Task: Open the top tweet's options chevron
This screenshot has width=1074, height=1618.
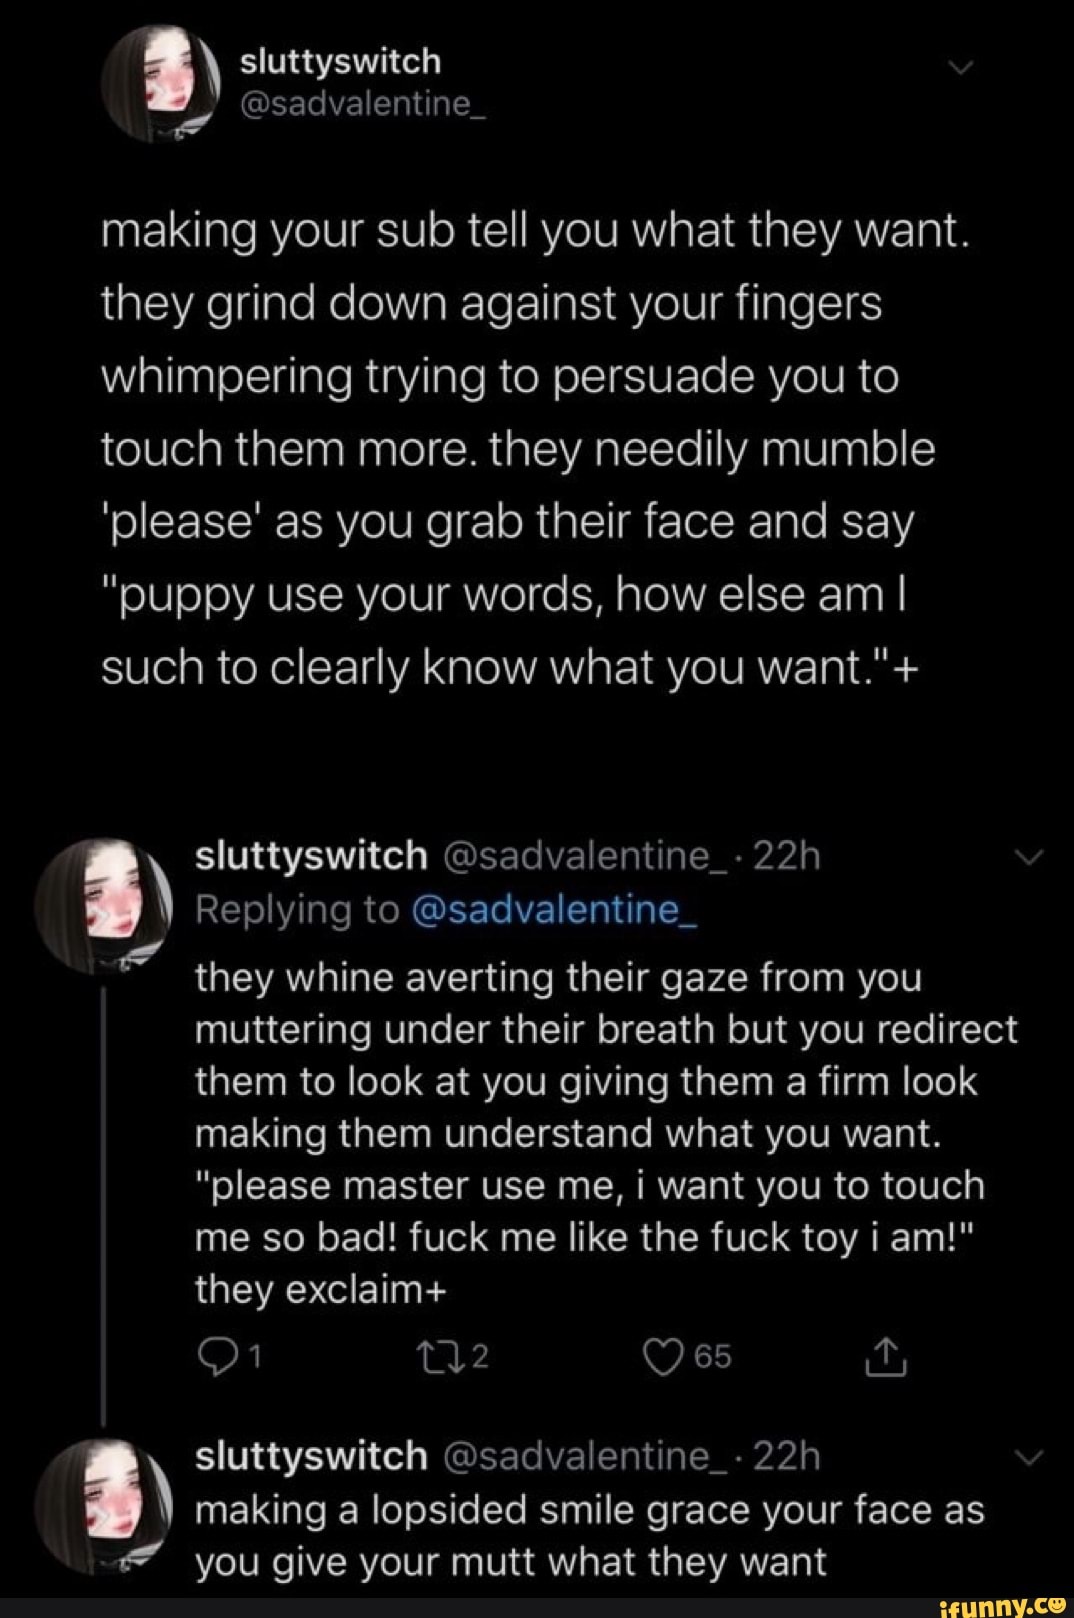Action: (962, 65)
